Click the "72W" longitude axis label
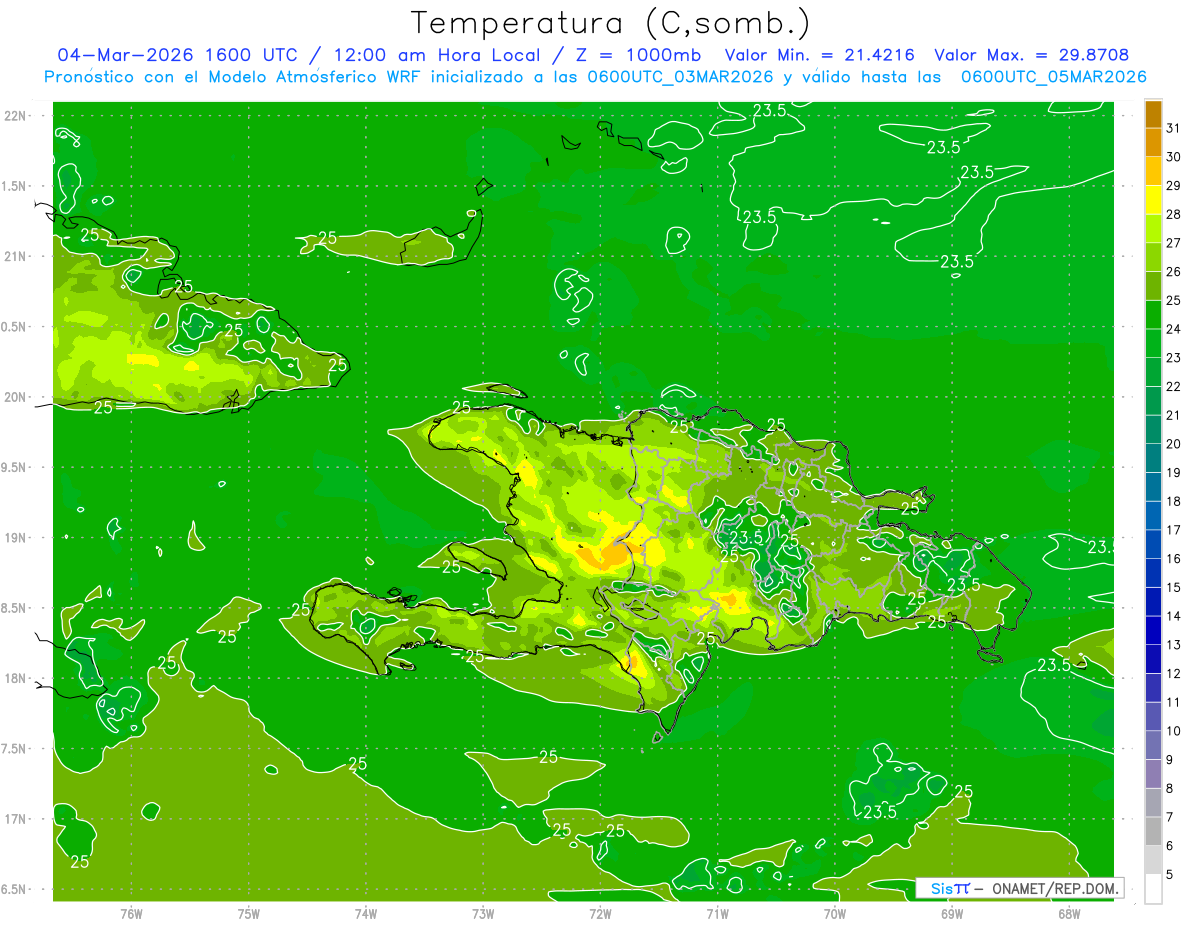Screen dimensions: 1200x927 click(x=600, y=914)
